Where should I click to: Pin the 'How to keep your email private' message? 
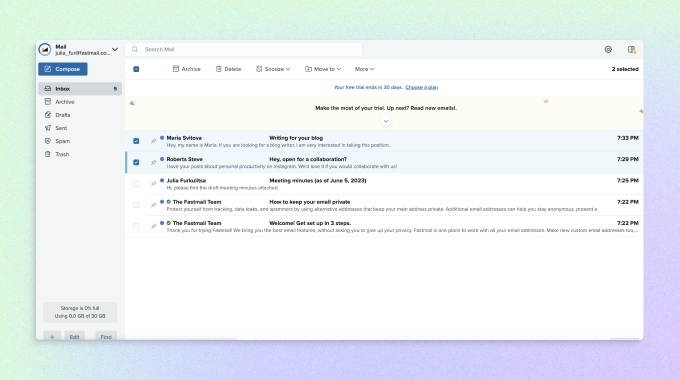(x=153, y=205)
